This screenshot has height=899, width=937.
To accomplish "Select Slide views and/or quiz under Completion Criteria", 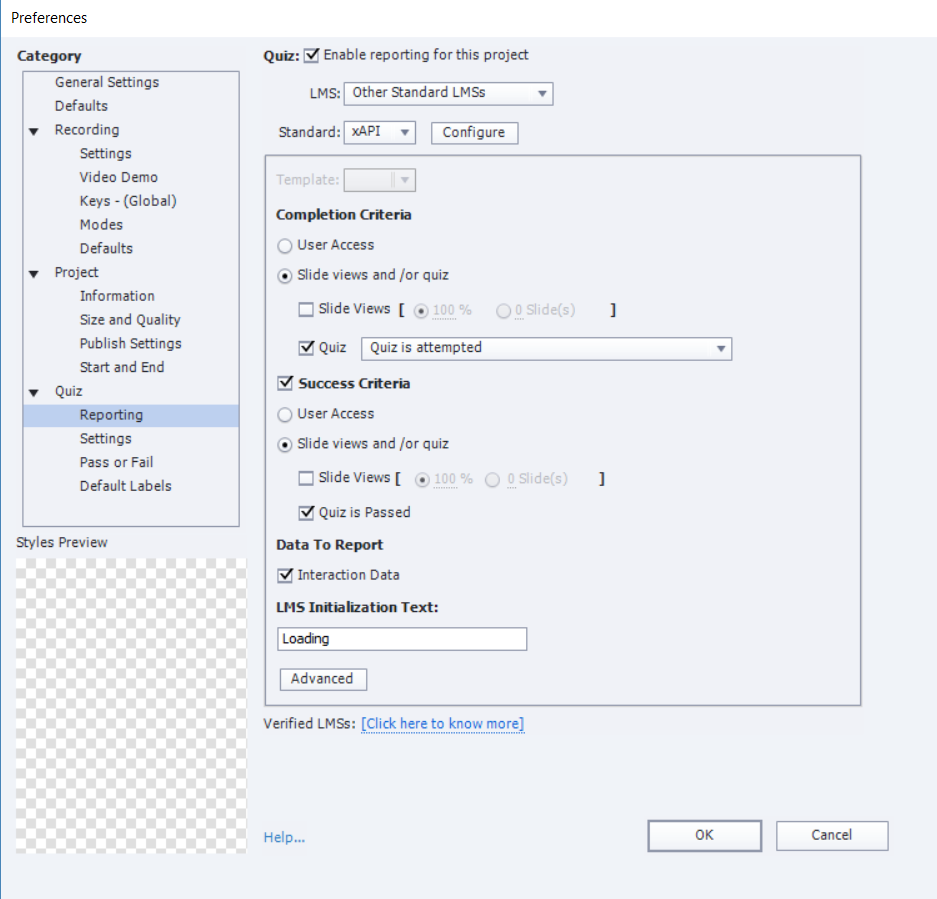I will pos(285,276).
